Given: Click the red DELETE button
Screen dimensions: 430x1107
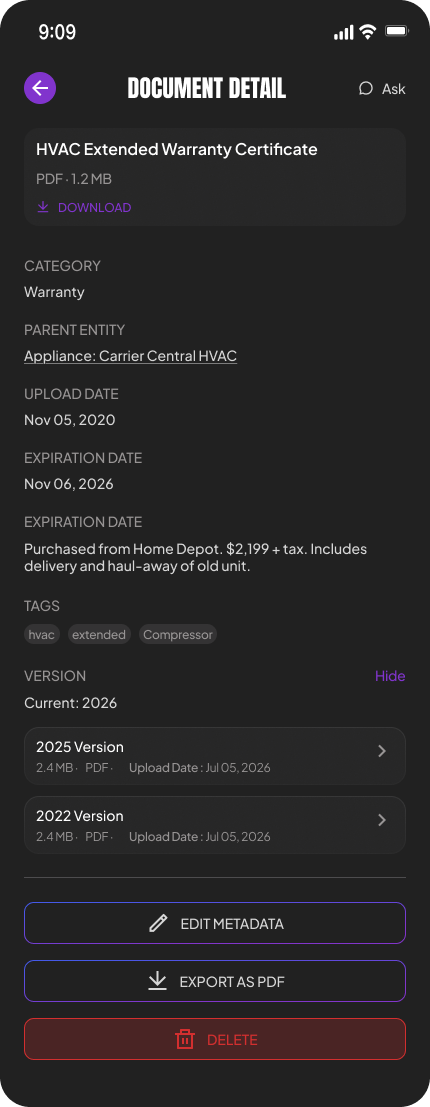Looking at the screenshot, I should [215, 1039].
